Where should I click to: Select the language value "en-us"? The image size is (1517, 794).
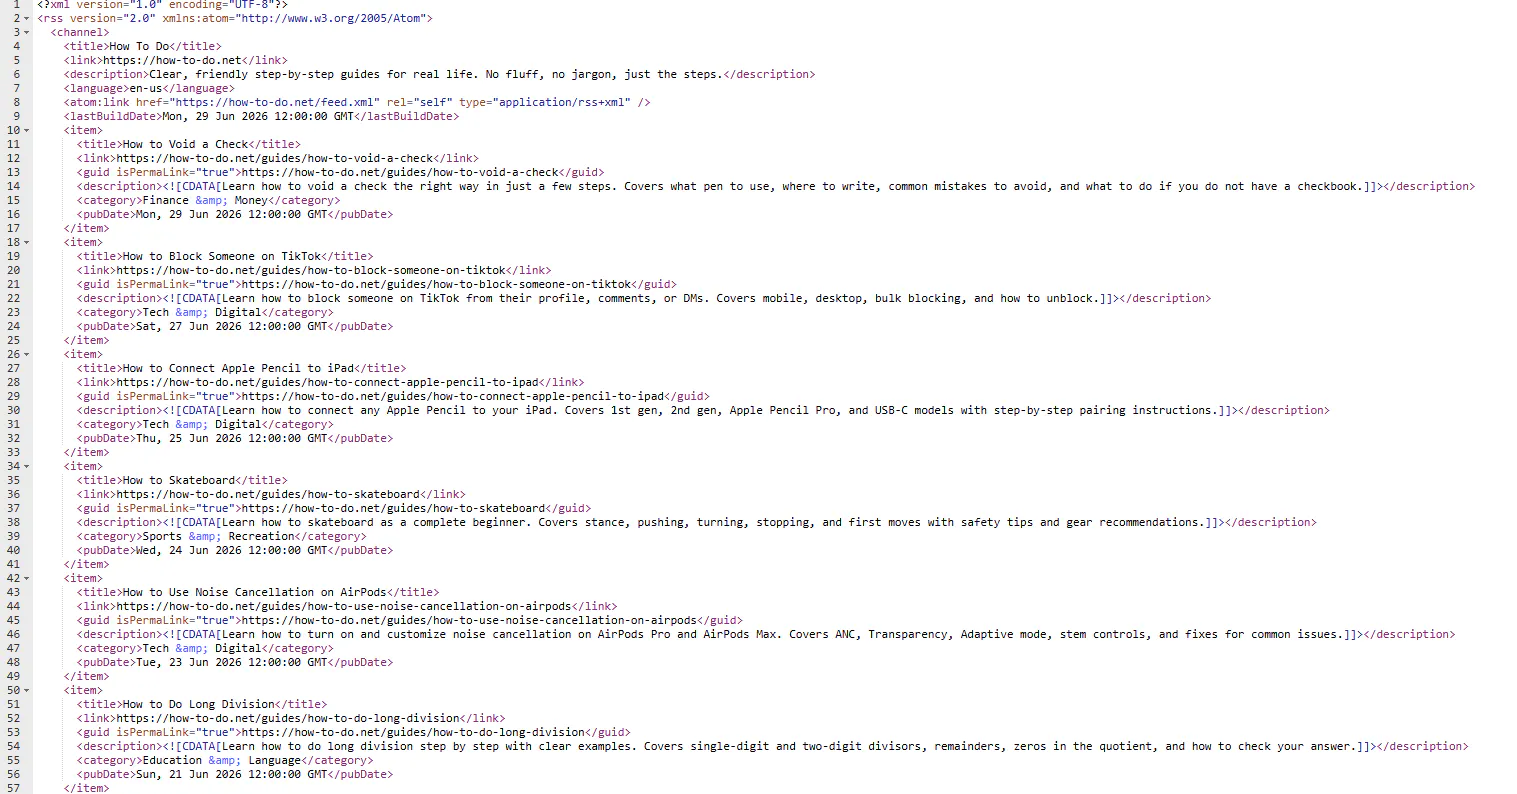click(x=145, y=88)
